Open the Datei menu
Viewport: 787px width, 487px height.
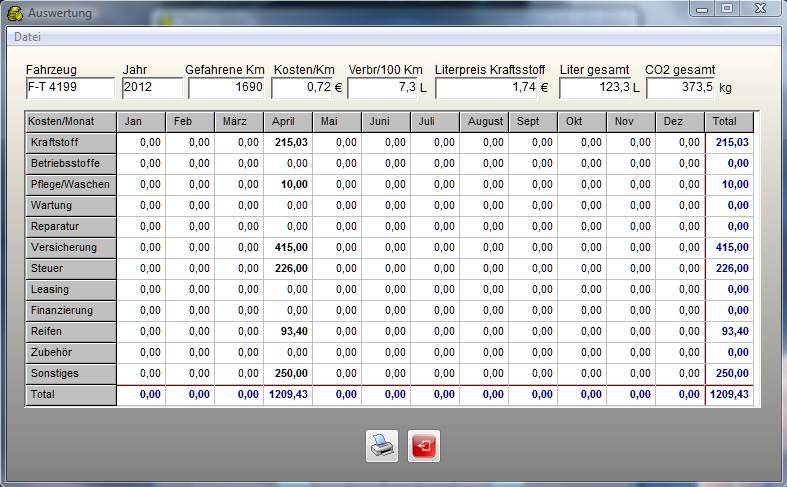pyautogui.click(x=27, y=37)
